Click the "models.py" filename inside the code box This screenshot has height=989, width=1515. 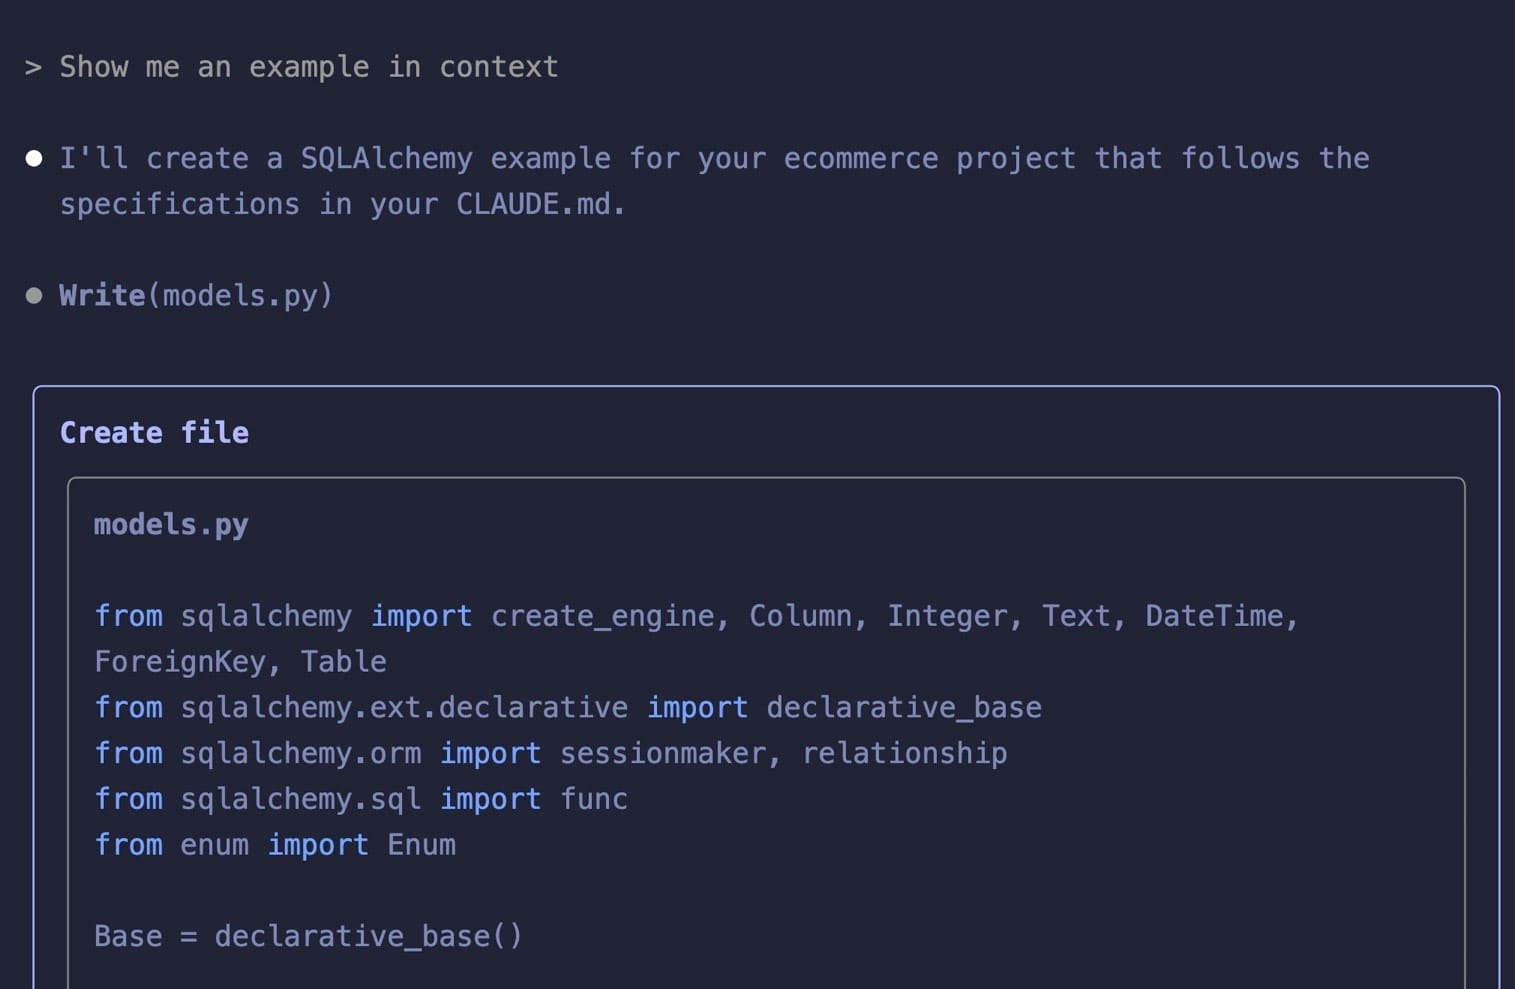coord(171,524)
